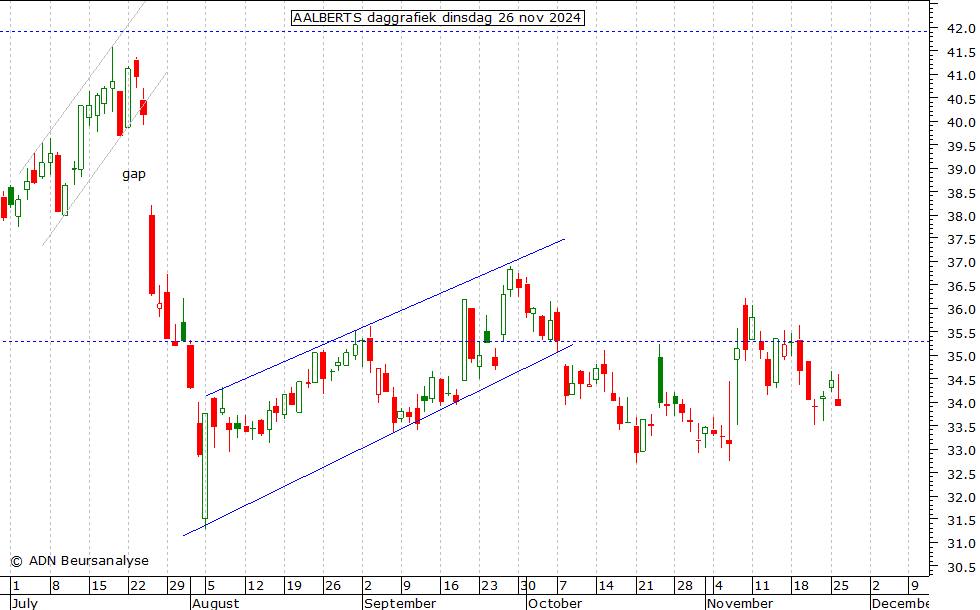
Task: Click the 31.5 price axis label
Action: [961, 521]
